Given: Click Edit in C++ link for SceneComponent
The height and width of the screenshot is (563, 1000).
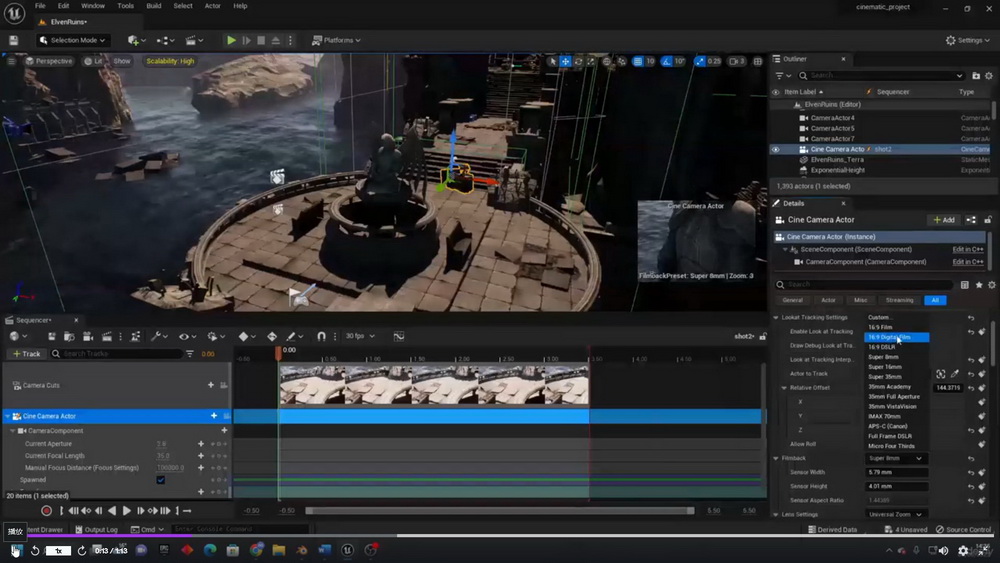Looking at the screenshot, I should (x=967, y=249).
